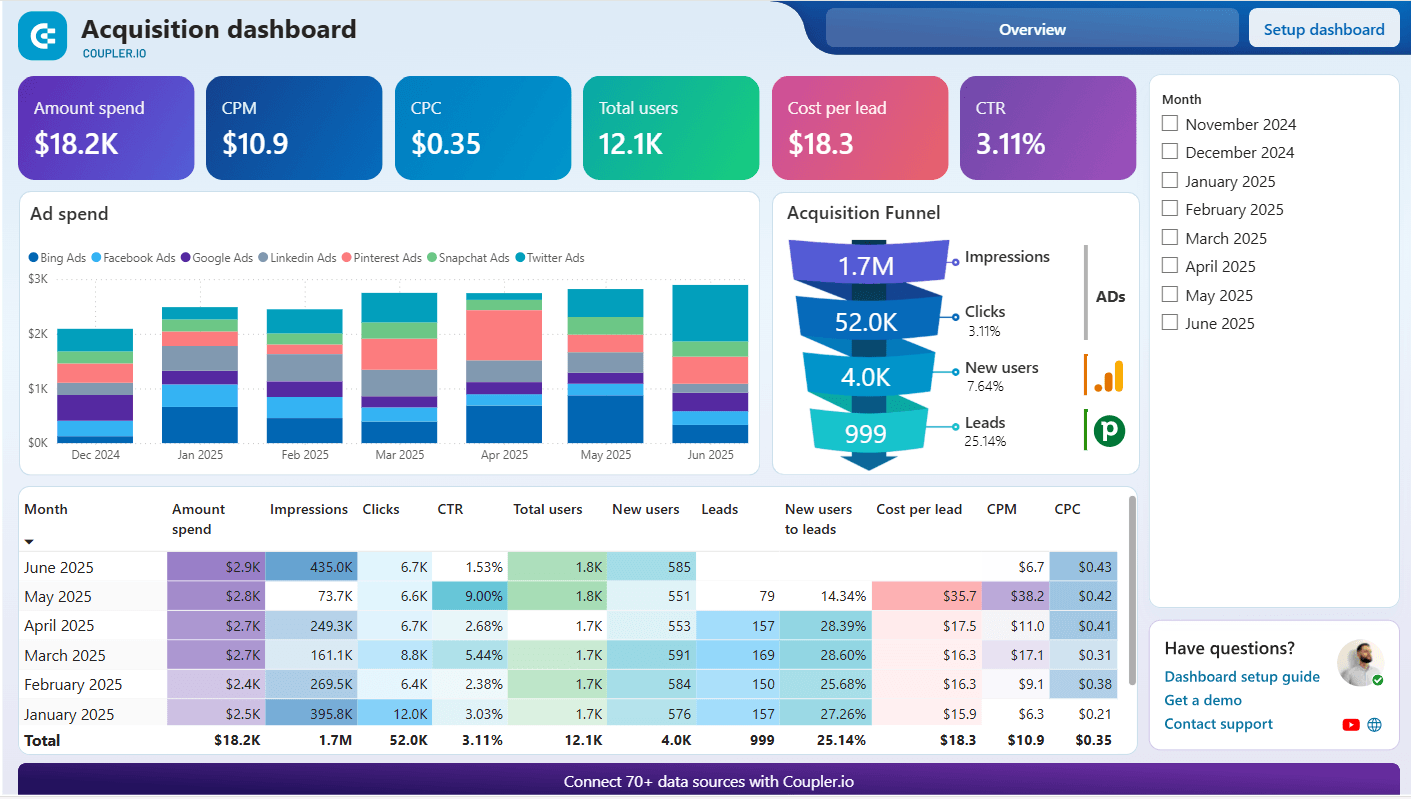Select the Facebook Ads legend entry
Image resolution: width=1411 pixels, height=799 pixels.
tap(133, 258)
